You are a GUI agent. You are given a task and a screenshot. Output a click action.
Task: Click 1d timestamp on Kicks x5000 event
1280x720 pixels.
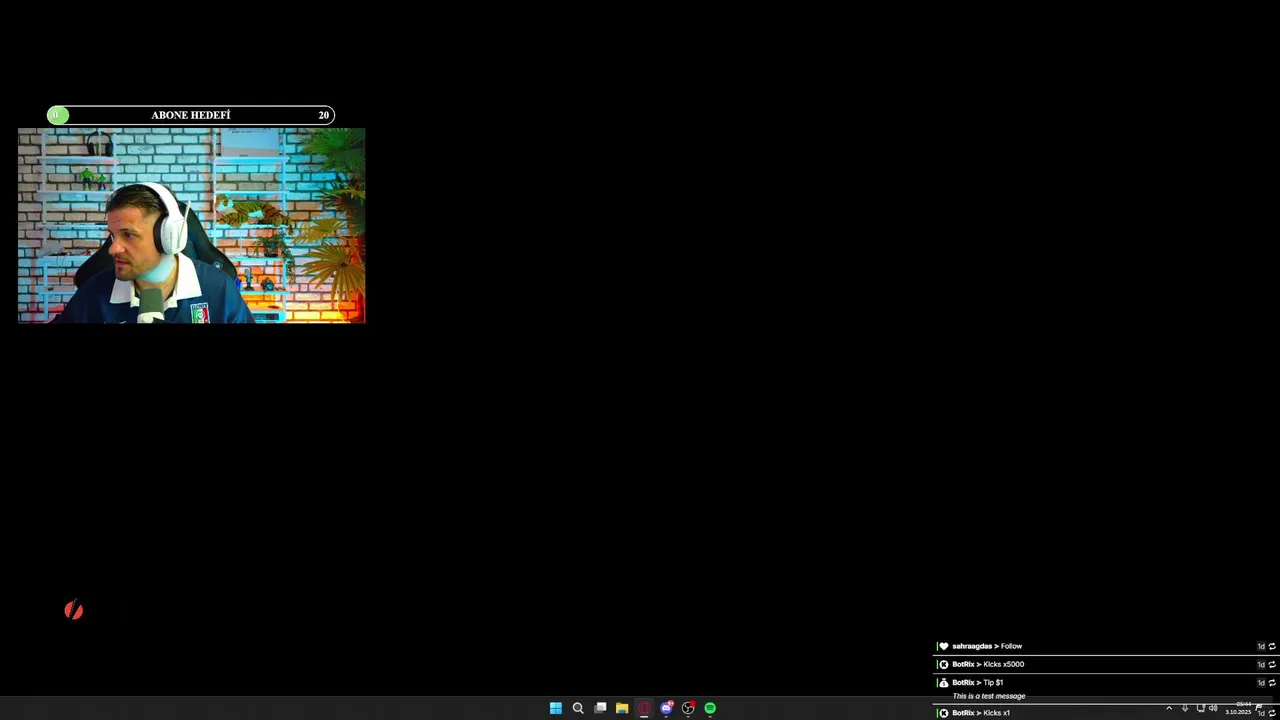point(1261,665)
